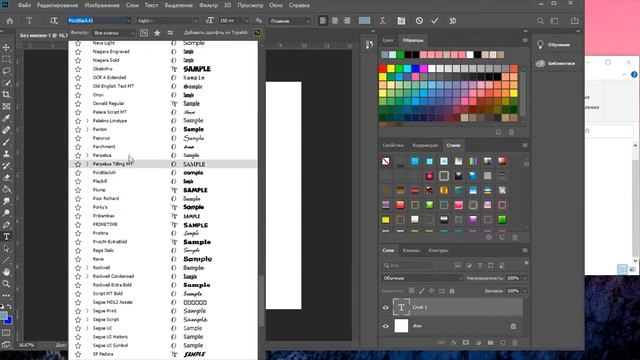Select the Pen tool

click(x=6, y=225)
